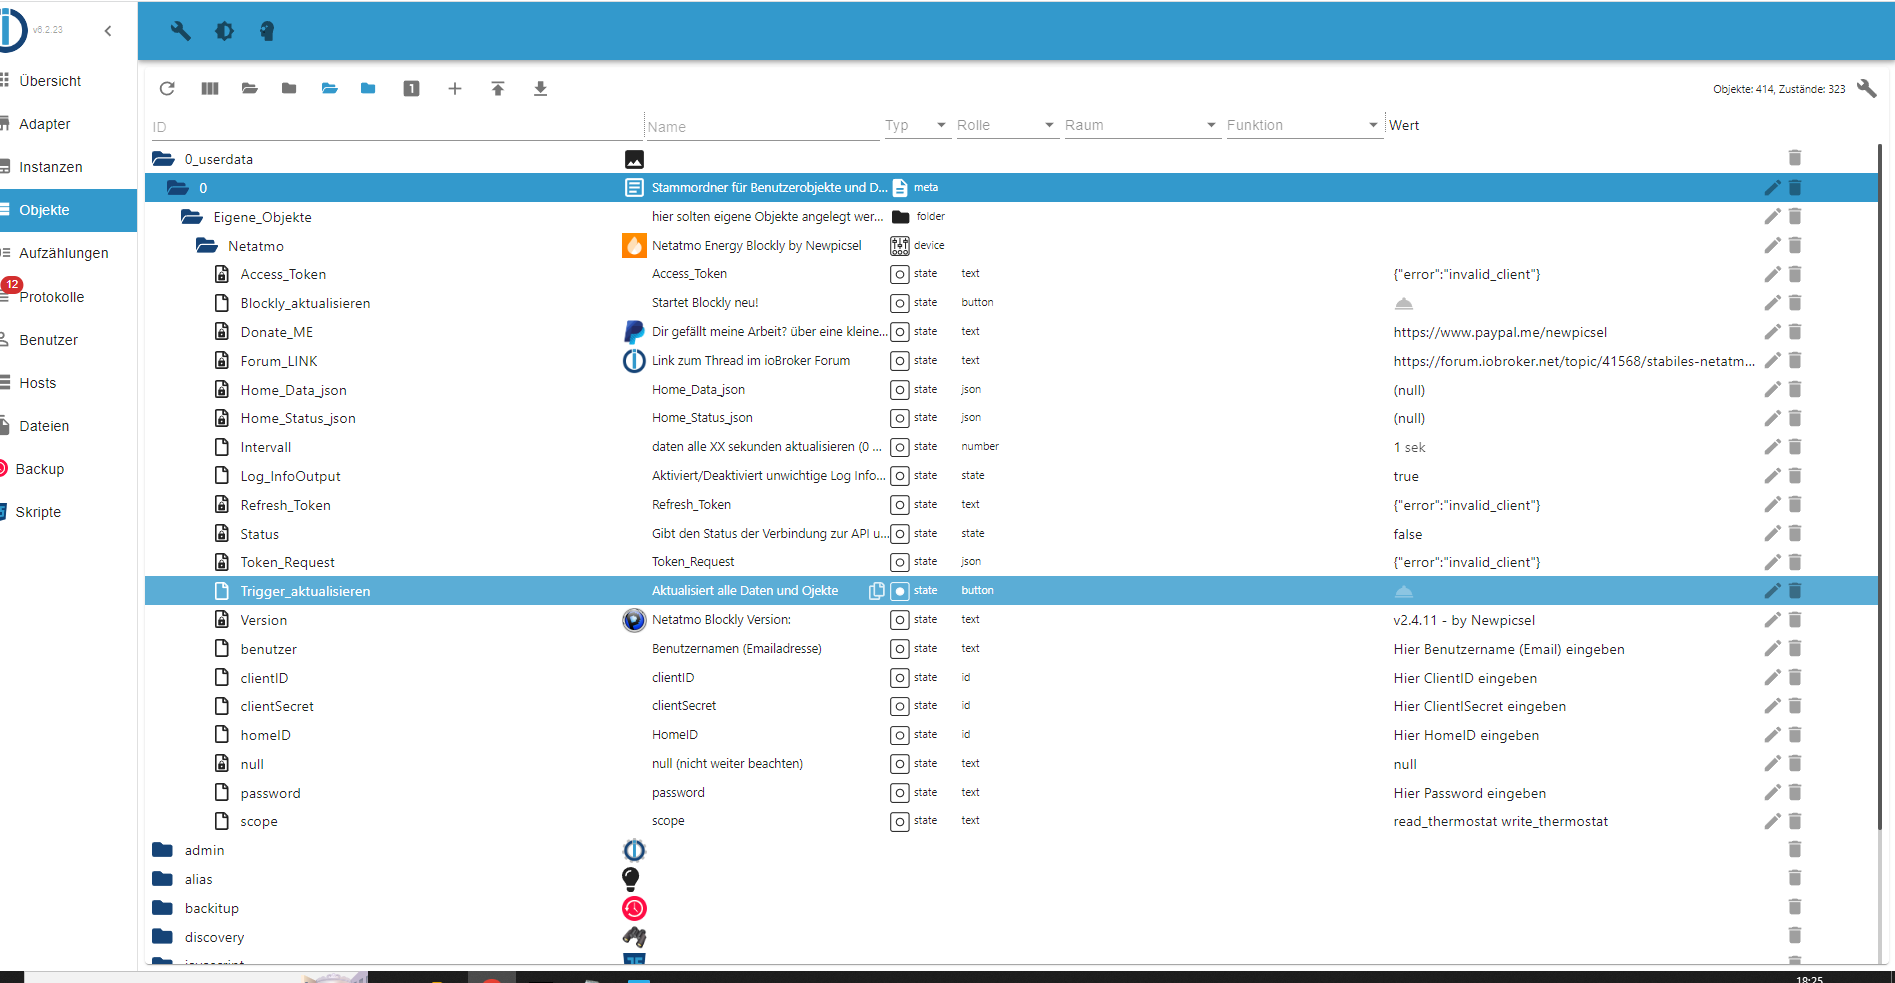
Task: Delete the Trigger_aktualisieren object
Action: 1795,591
